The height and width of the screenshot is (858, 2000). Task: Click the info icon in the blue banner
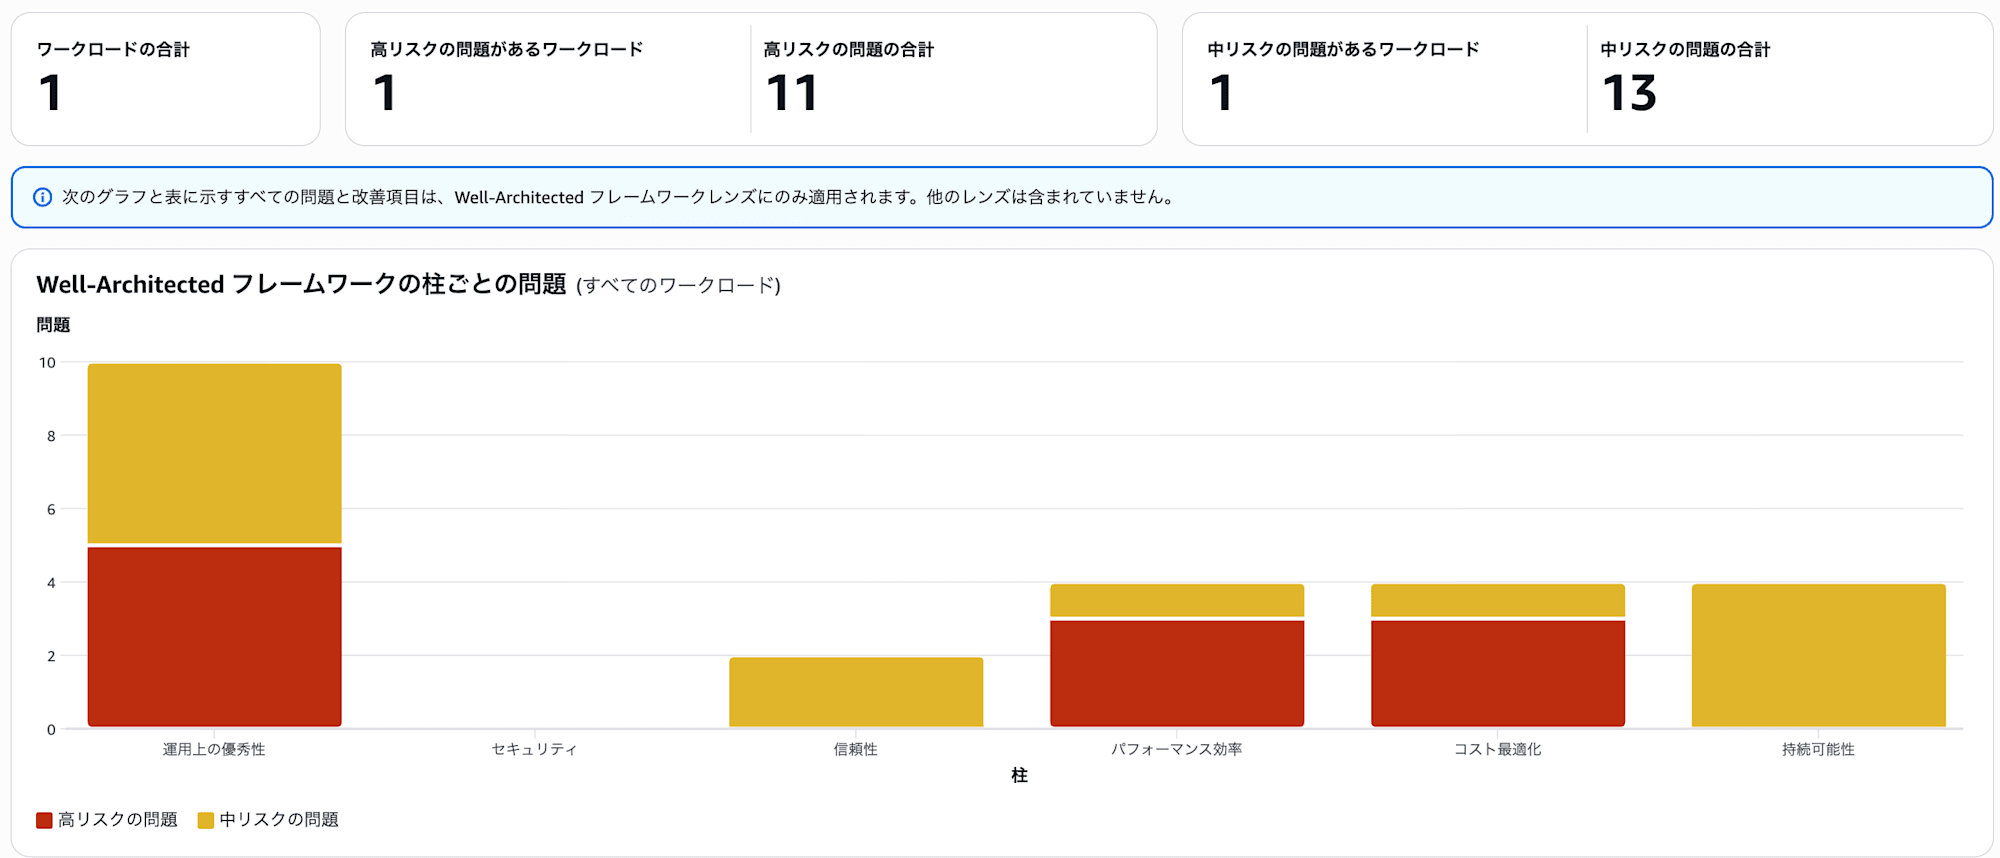click(x=43, y=197)
